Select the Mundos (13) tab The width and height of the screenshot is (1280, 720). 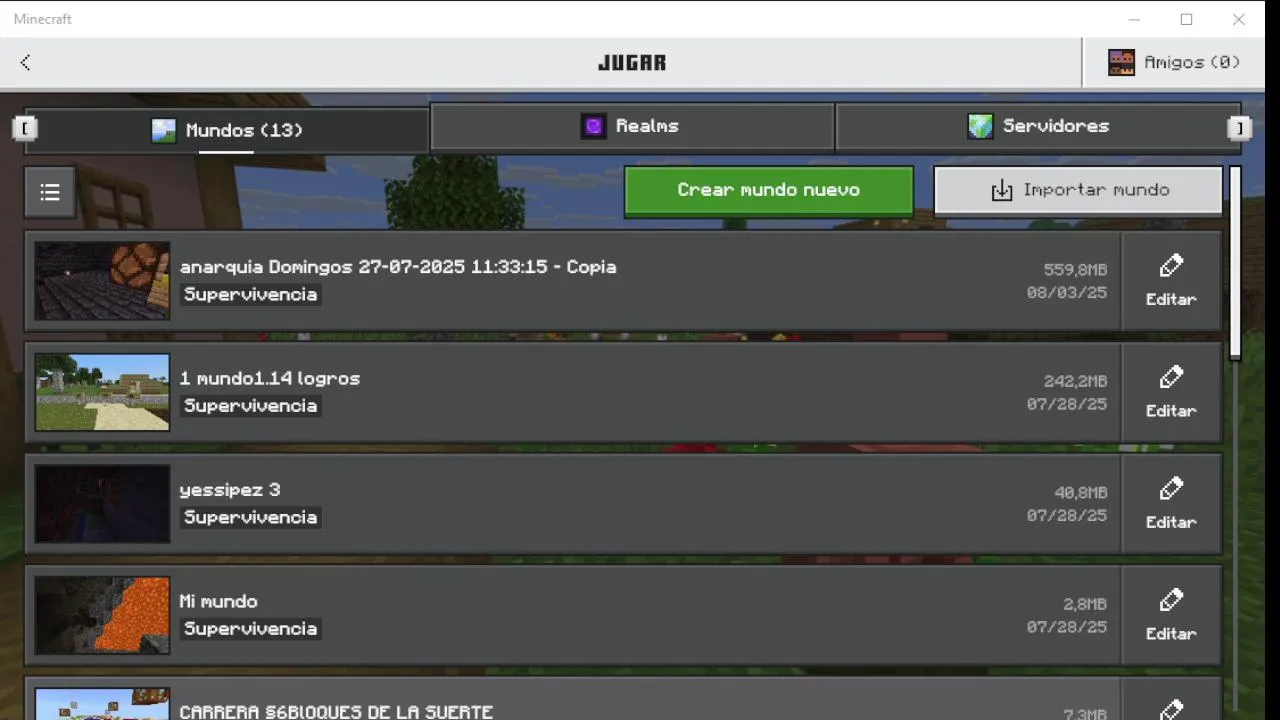pyautogui.click(x=227, y=130)
